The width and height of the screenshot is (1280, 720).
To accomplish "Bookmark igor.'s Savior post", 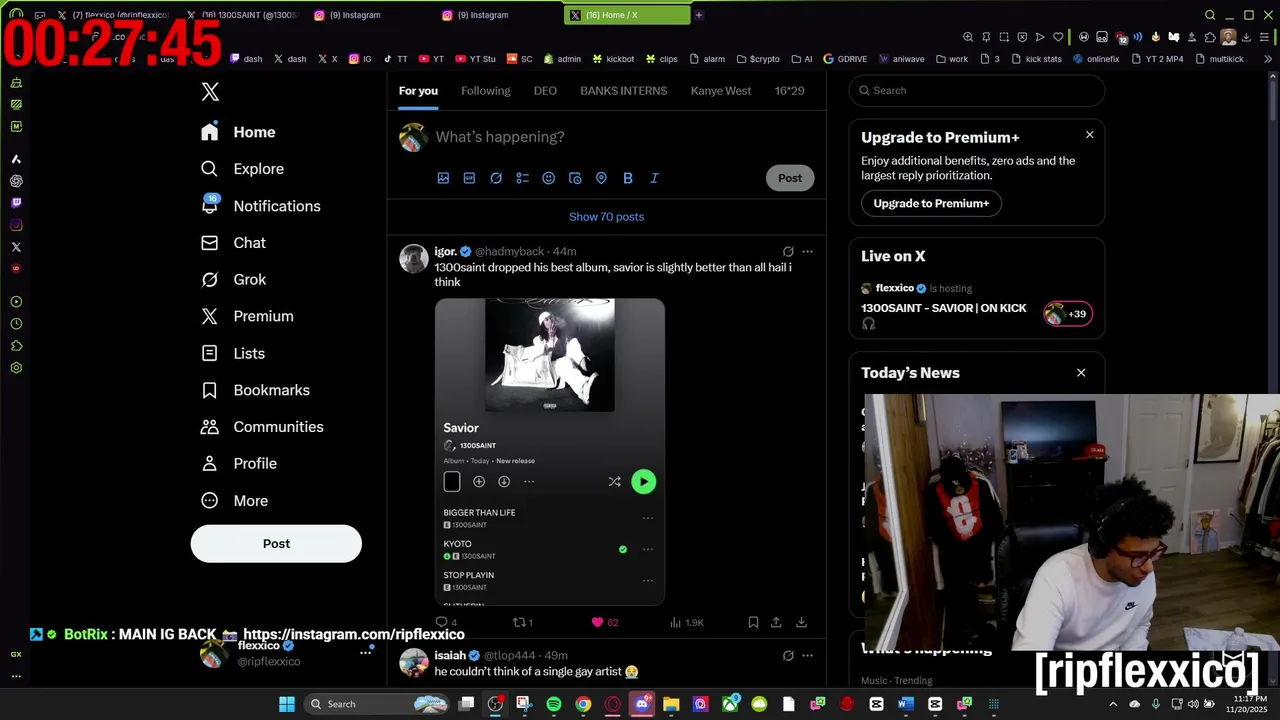I will pyautogui.click(x=753, y=622).
